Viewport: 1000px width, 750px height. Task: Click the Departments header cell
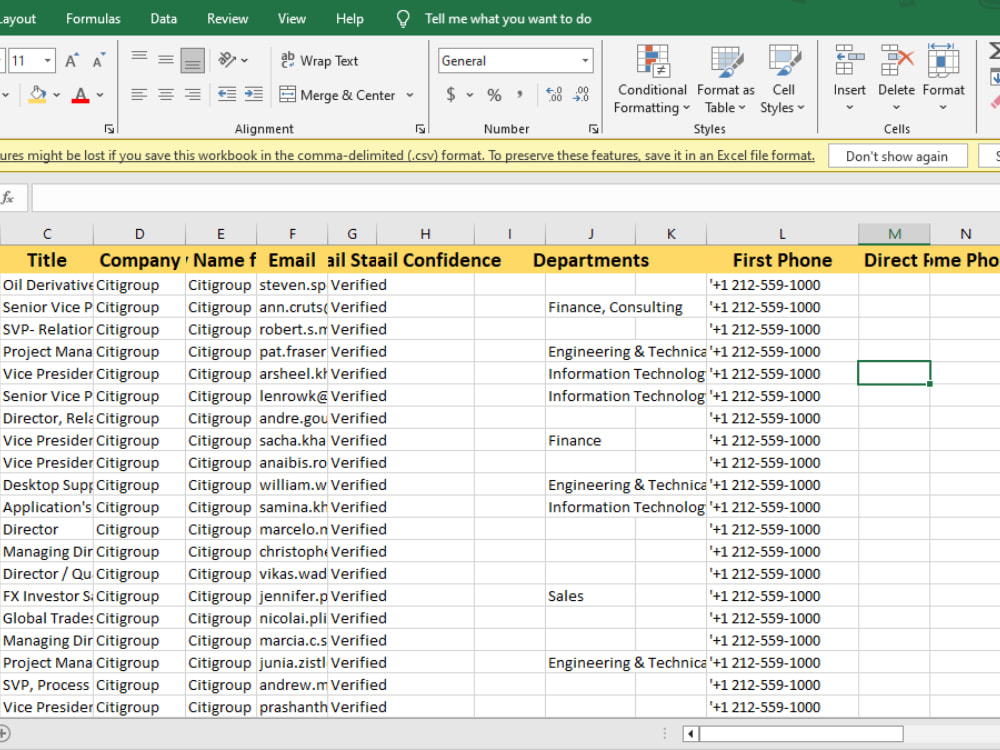591,260
